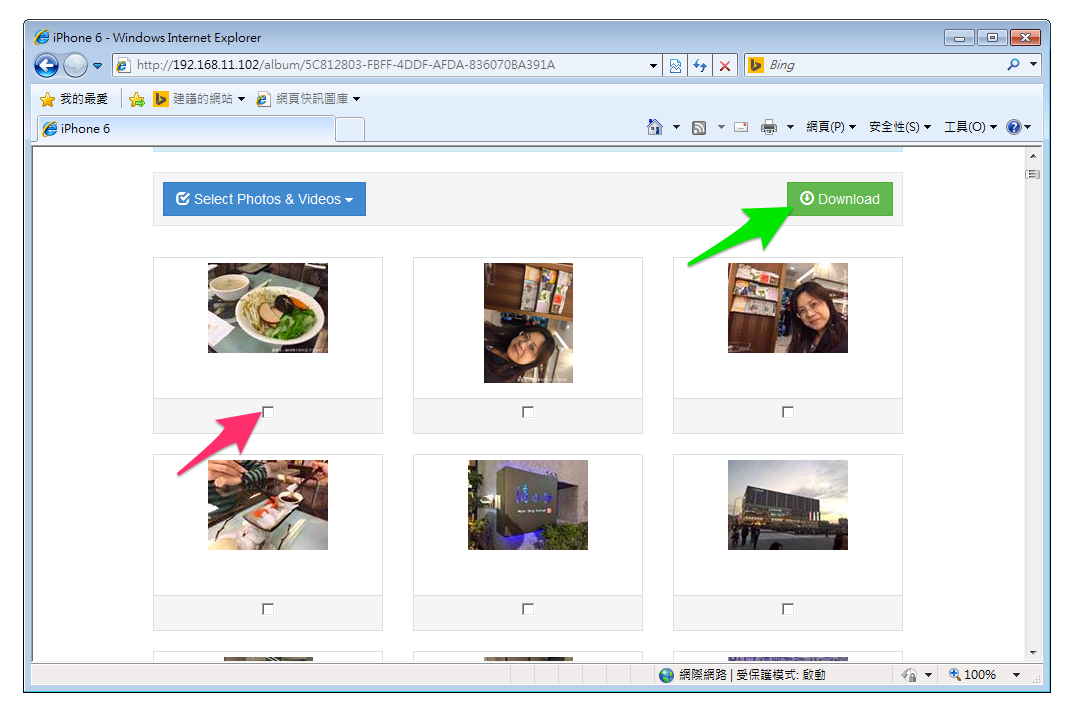The image size is (1076, 715).
Task: Click the green Download button
Action: [840, 199]
